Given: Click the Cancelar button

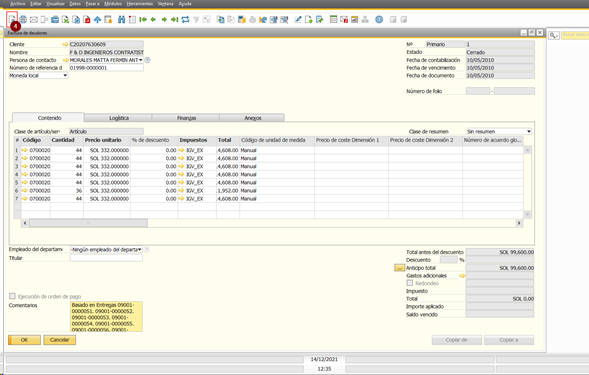Looking at the screenshot, I should (59, 340).
